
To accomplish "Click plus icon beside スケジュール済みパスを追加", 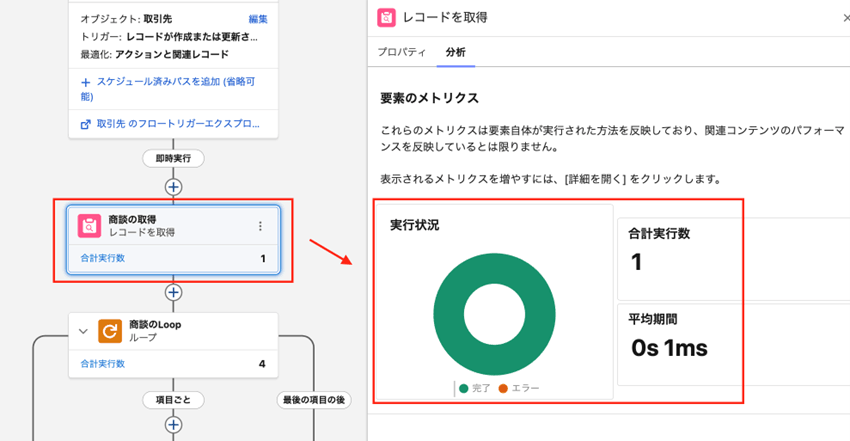I will click(x=87, y=82).
